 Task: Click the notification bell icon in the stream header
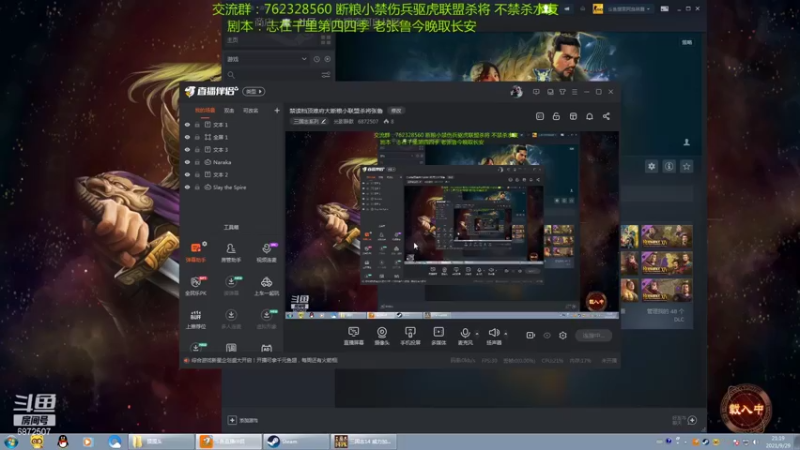589,116
